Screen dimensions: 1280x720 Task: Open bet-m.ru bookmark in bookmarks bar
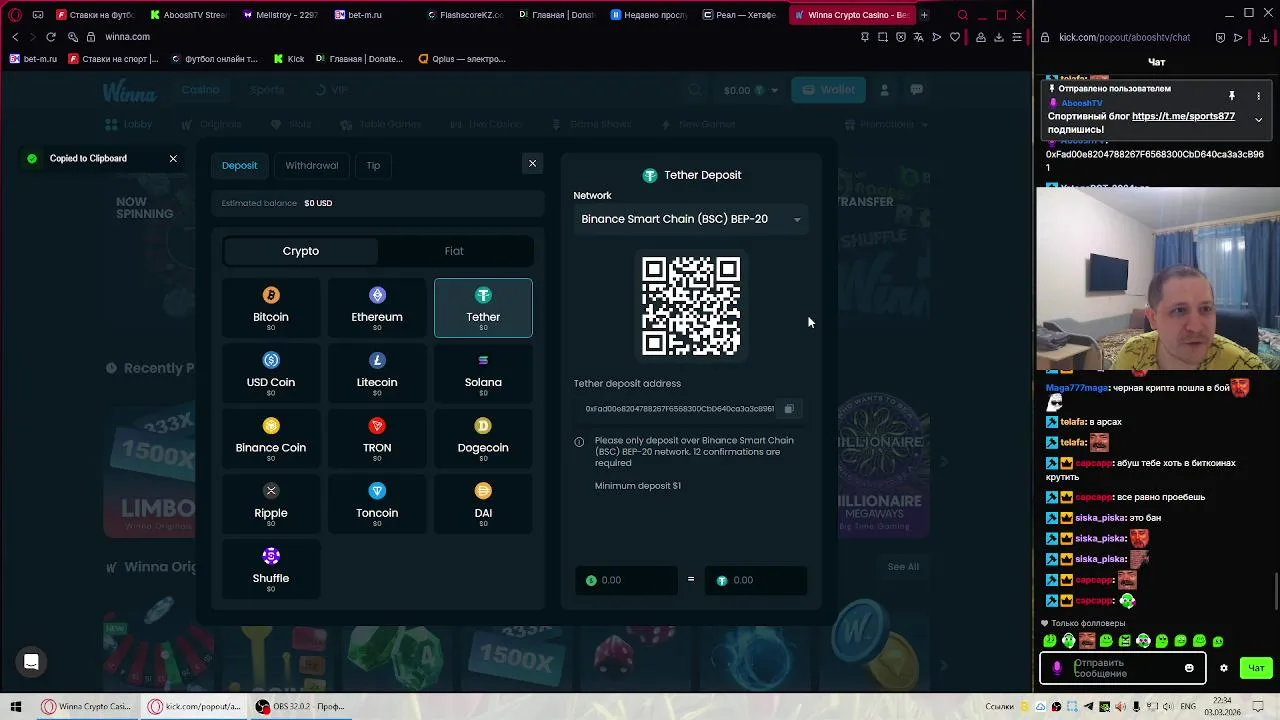[33, 59]
